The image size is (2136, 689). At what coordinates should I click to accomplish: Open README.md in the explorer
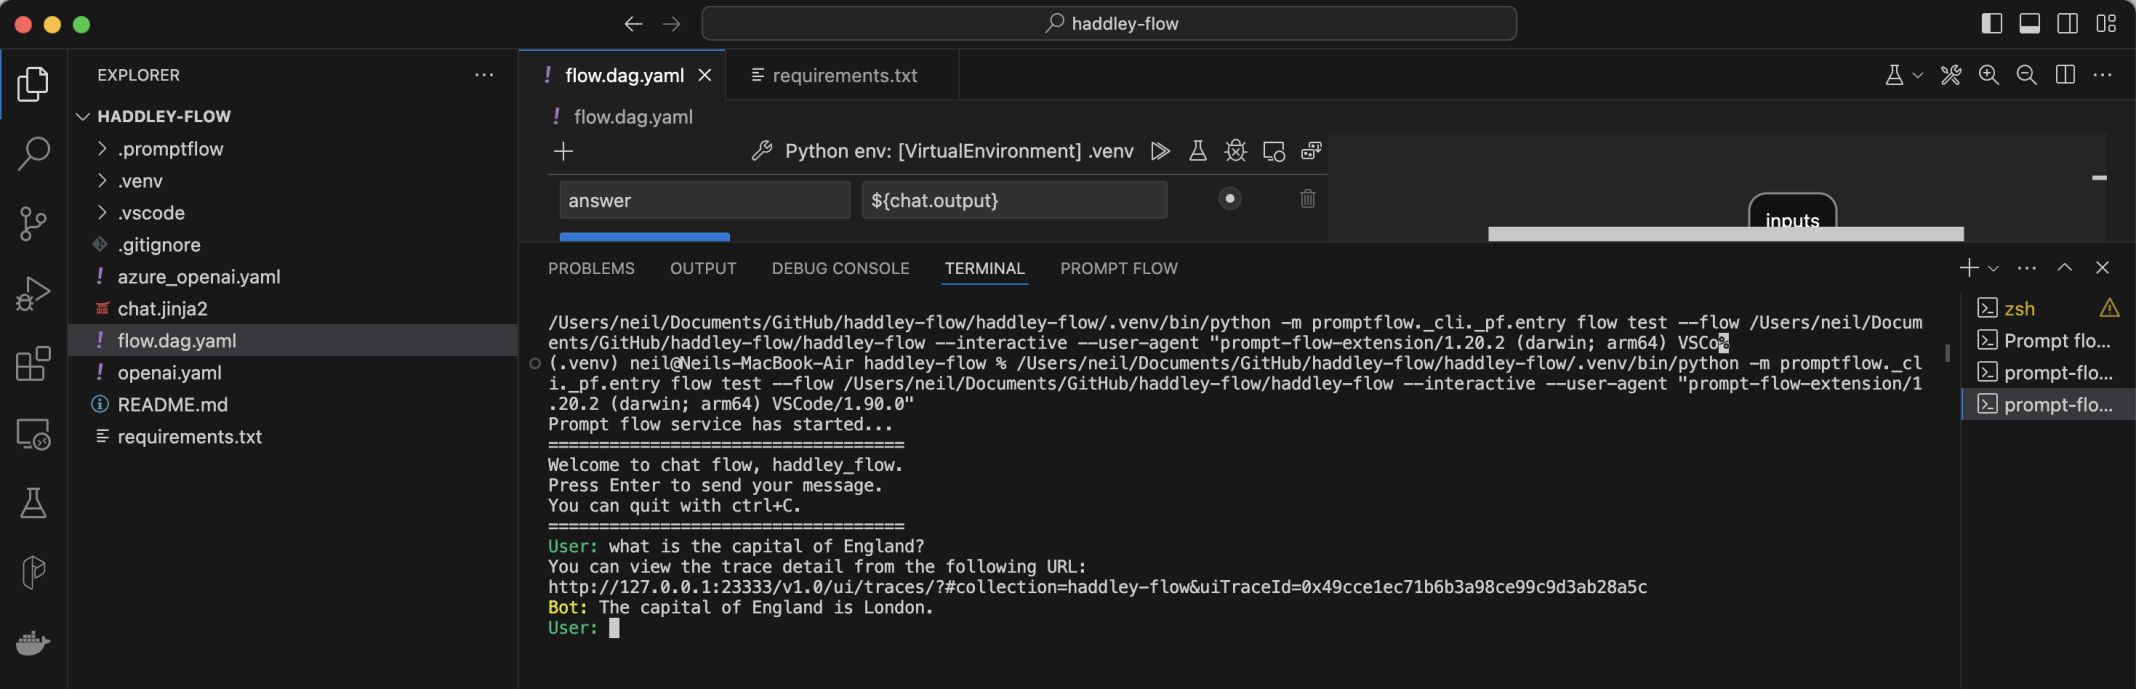tap(172, 405)
